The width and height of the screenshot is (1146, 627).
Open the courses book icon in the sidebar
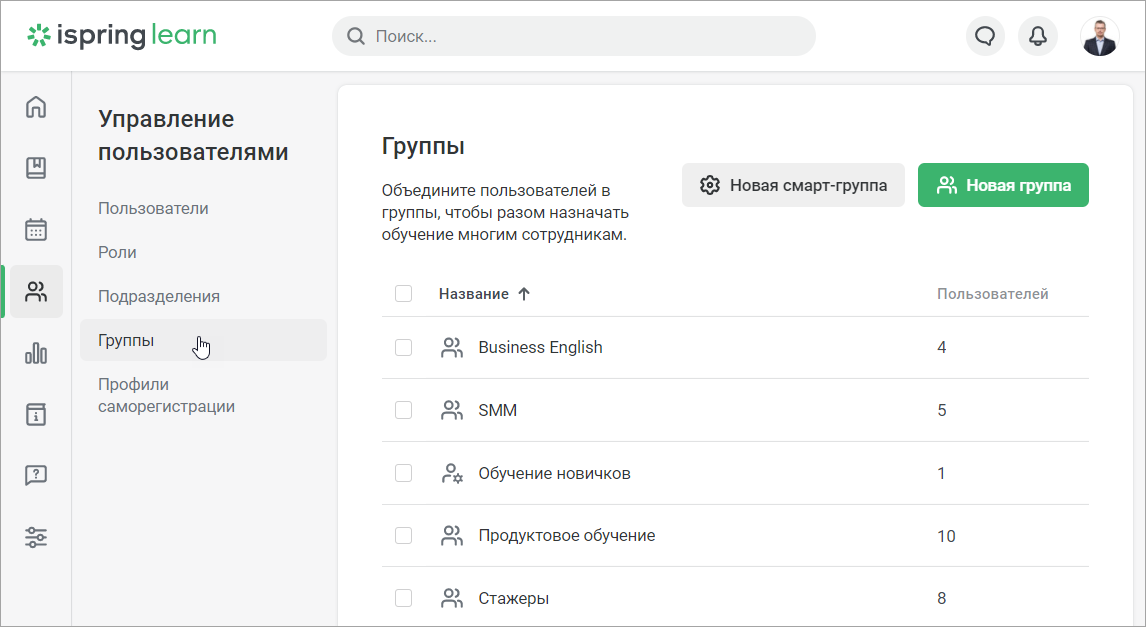pos(36,168)
